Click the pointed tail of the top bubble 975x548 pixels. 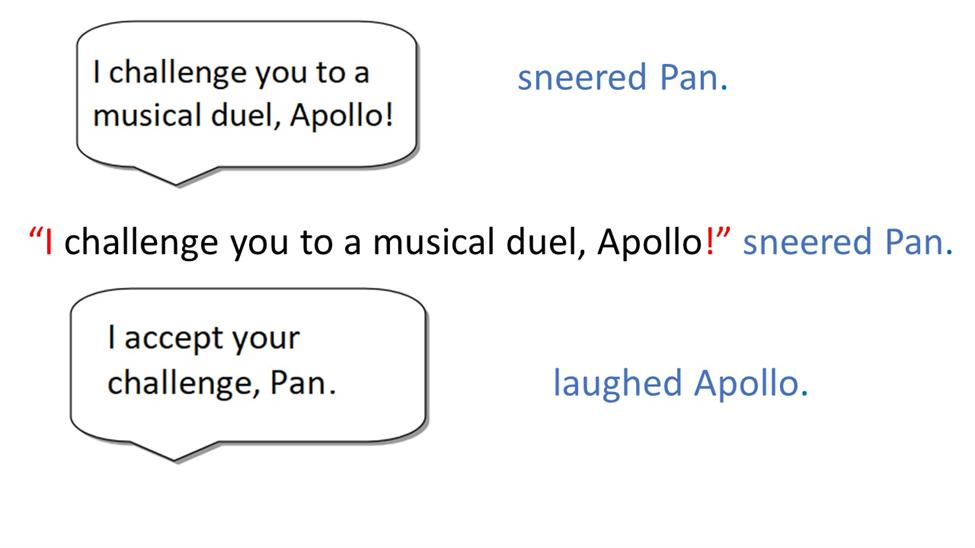176,177
